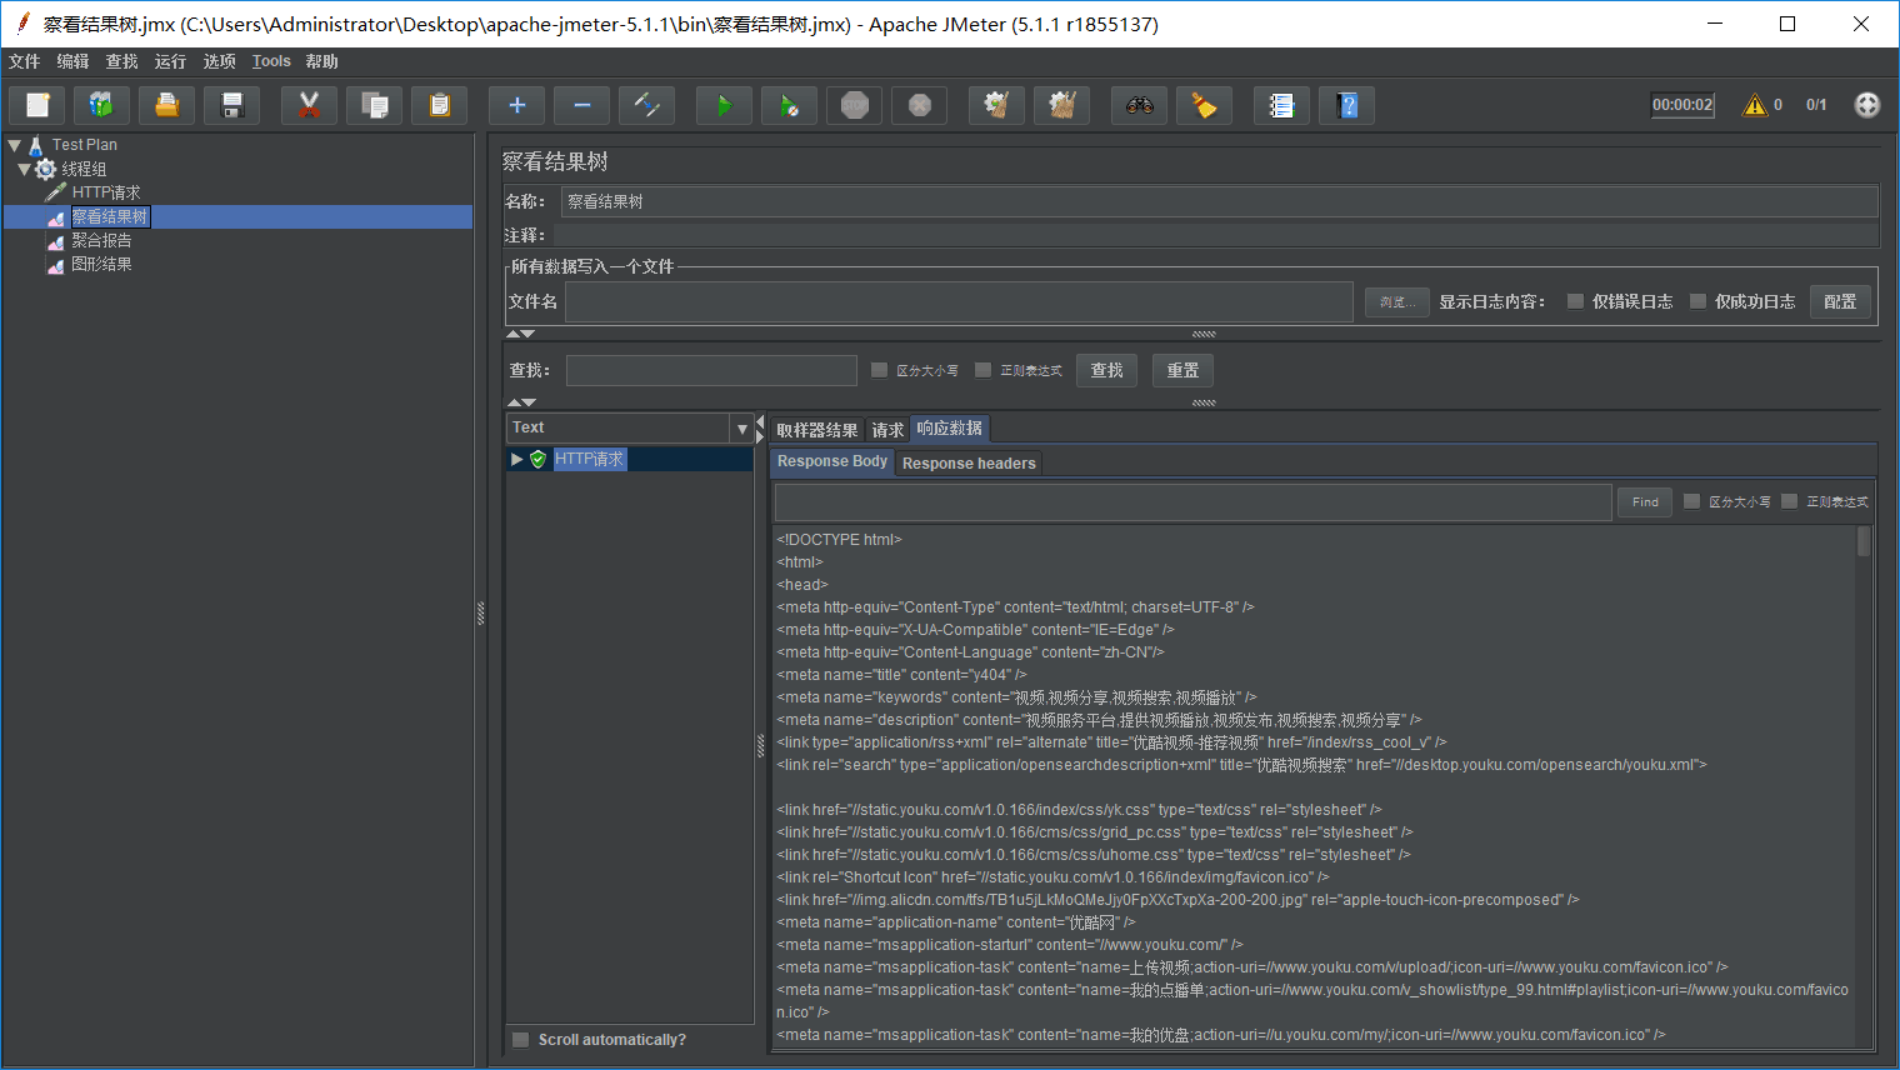Switch to the 请求 tab
Screen dimensions: 1900x1070
pyautogui.click(x=887, y=430)
